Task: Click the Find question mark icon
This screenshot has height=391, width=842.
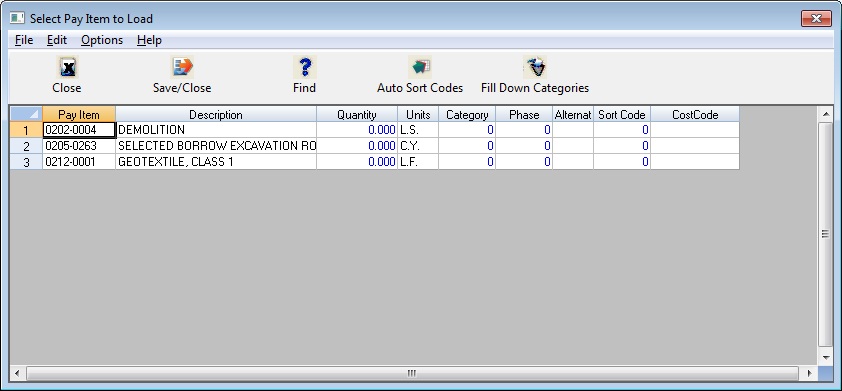Action: tap(304, 67)
